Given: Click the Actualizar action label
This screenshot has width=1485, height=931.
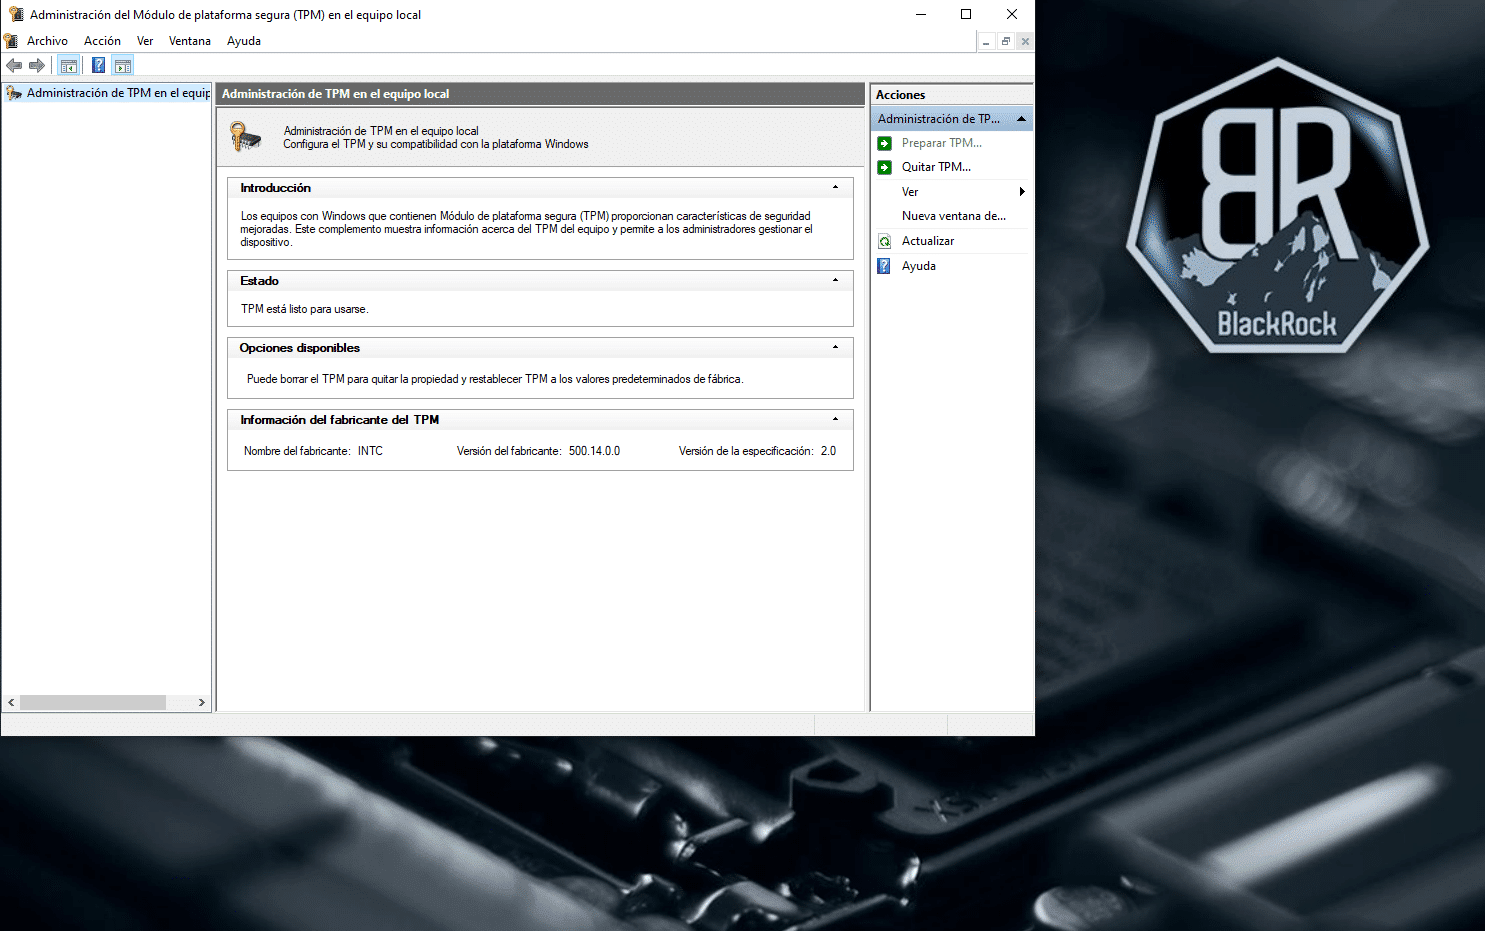Looking at the screenshot, I should (928, 241).
